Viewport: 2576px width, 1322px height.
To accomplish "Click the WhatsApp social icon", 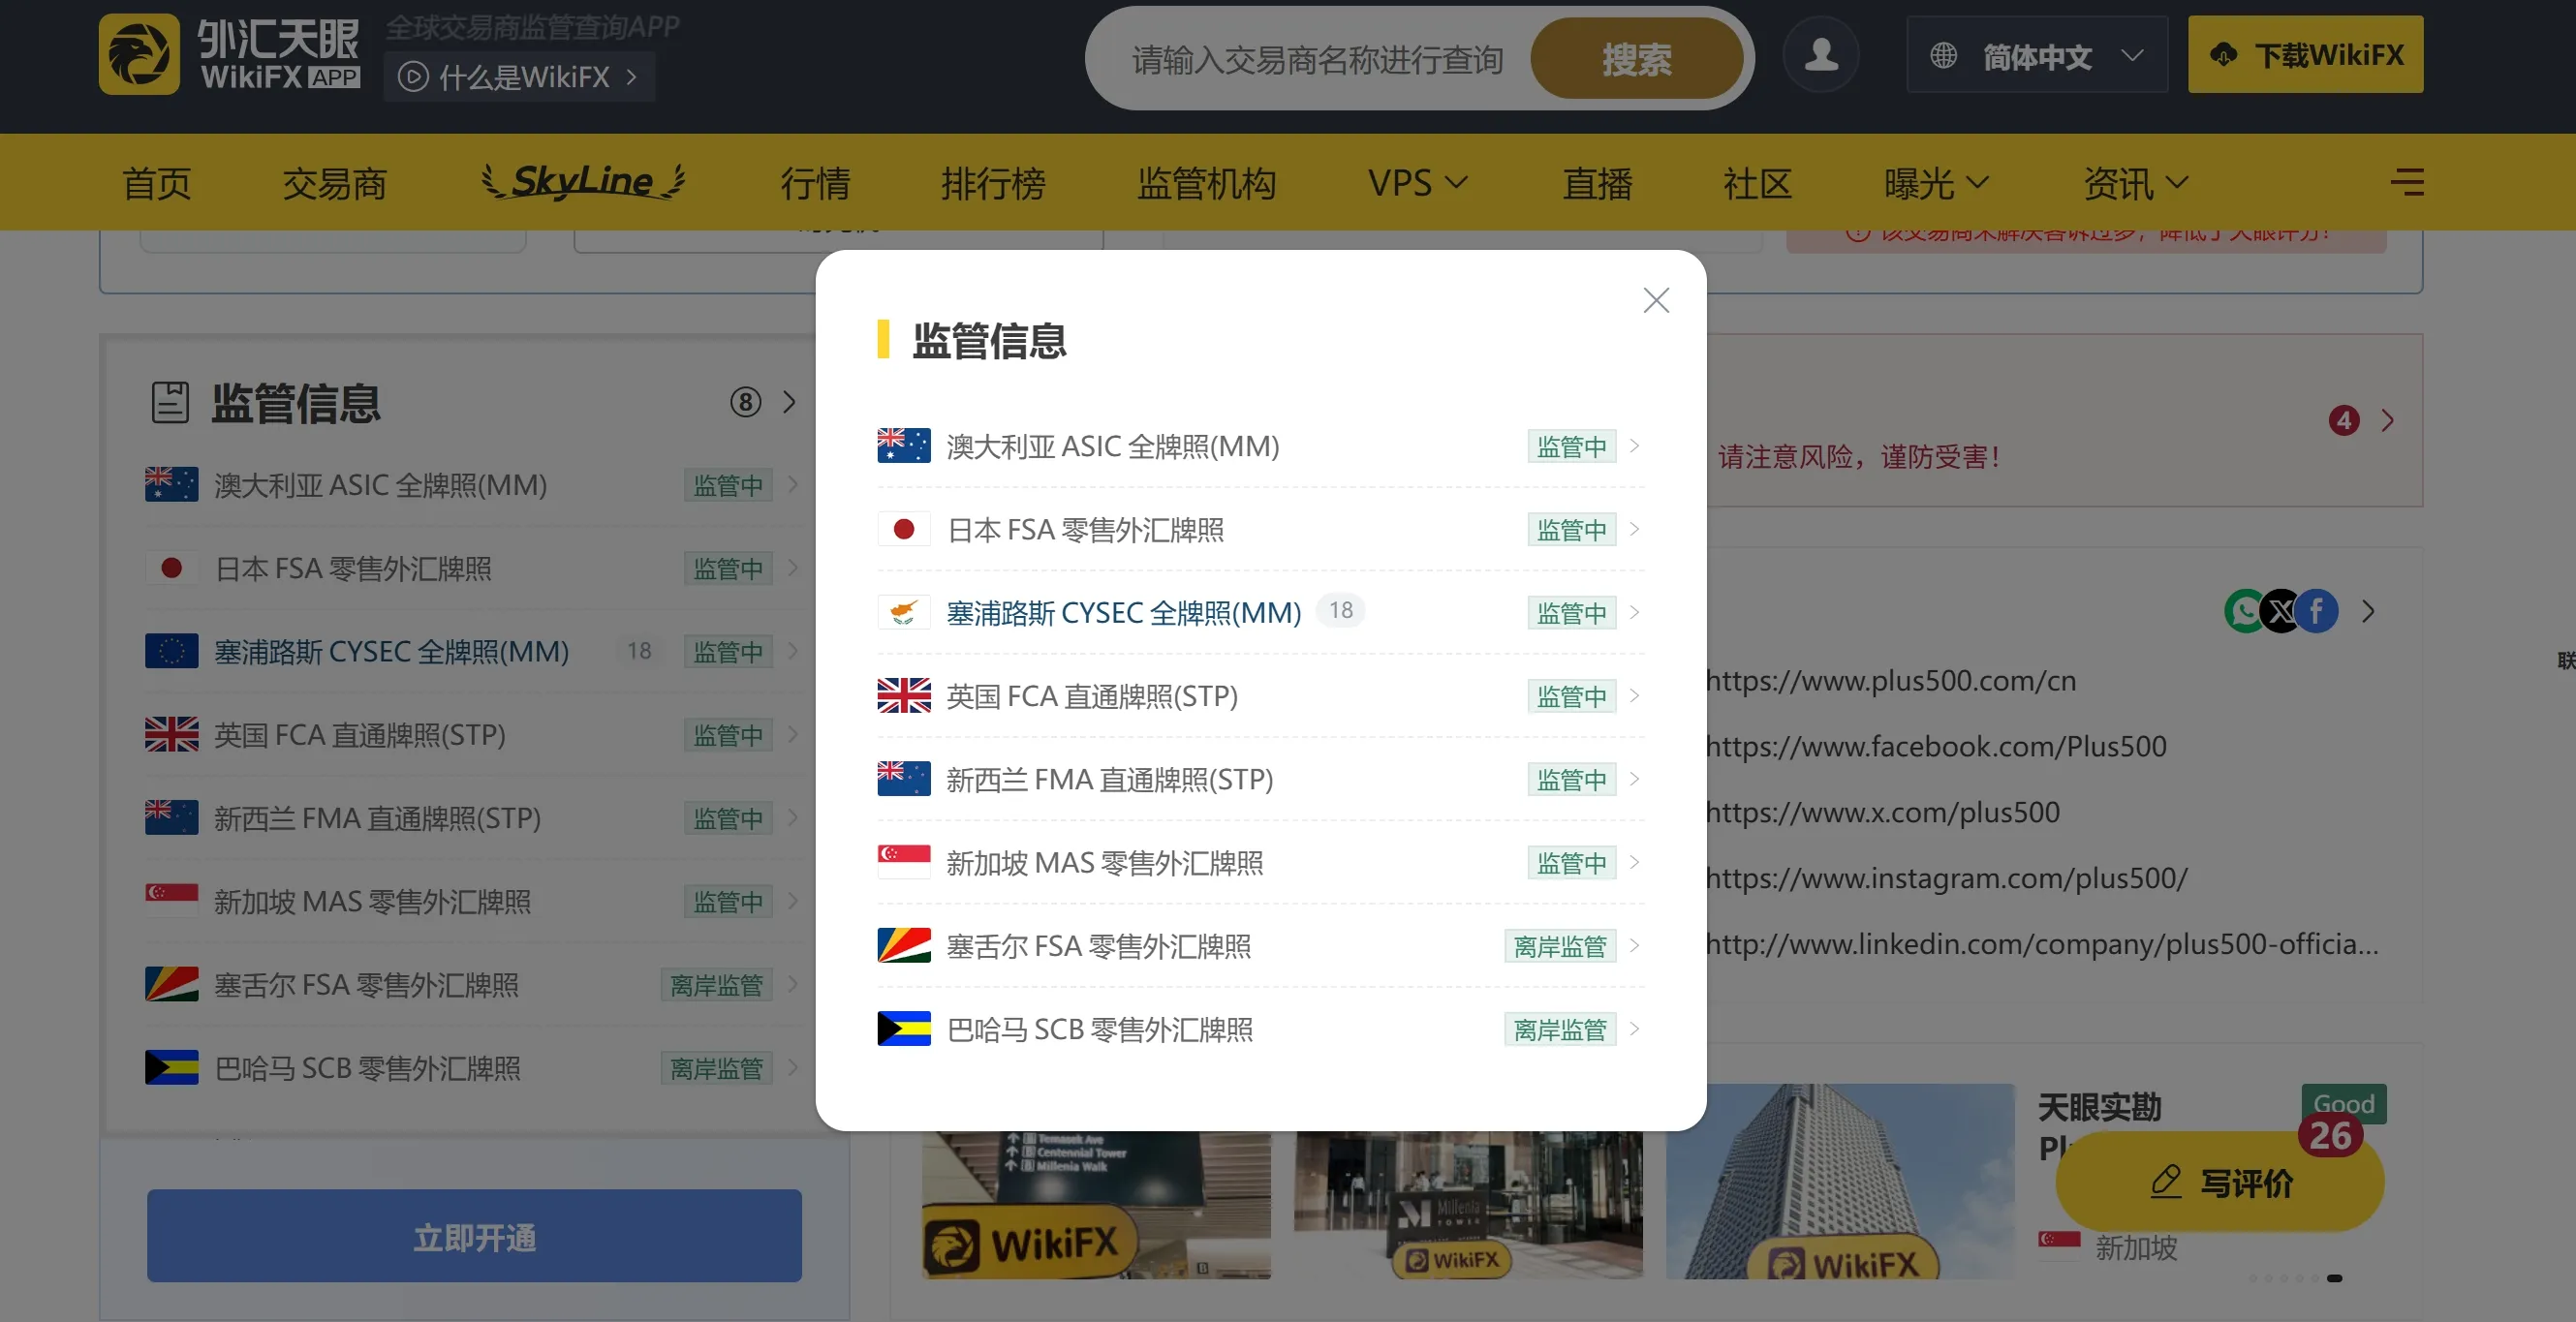I will tap(2243, 611).
